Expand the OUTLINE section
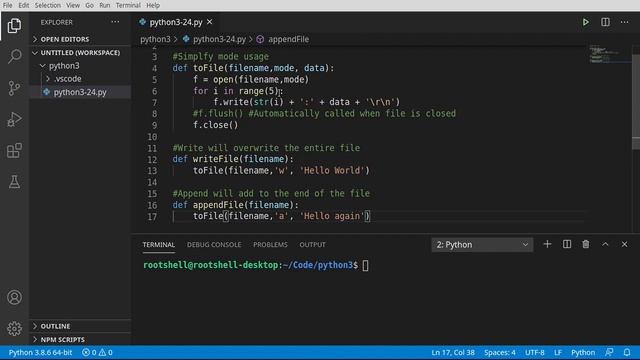Screen dimensions: 640x360 coord(80,326)
